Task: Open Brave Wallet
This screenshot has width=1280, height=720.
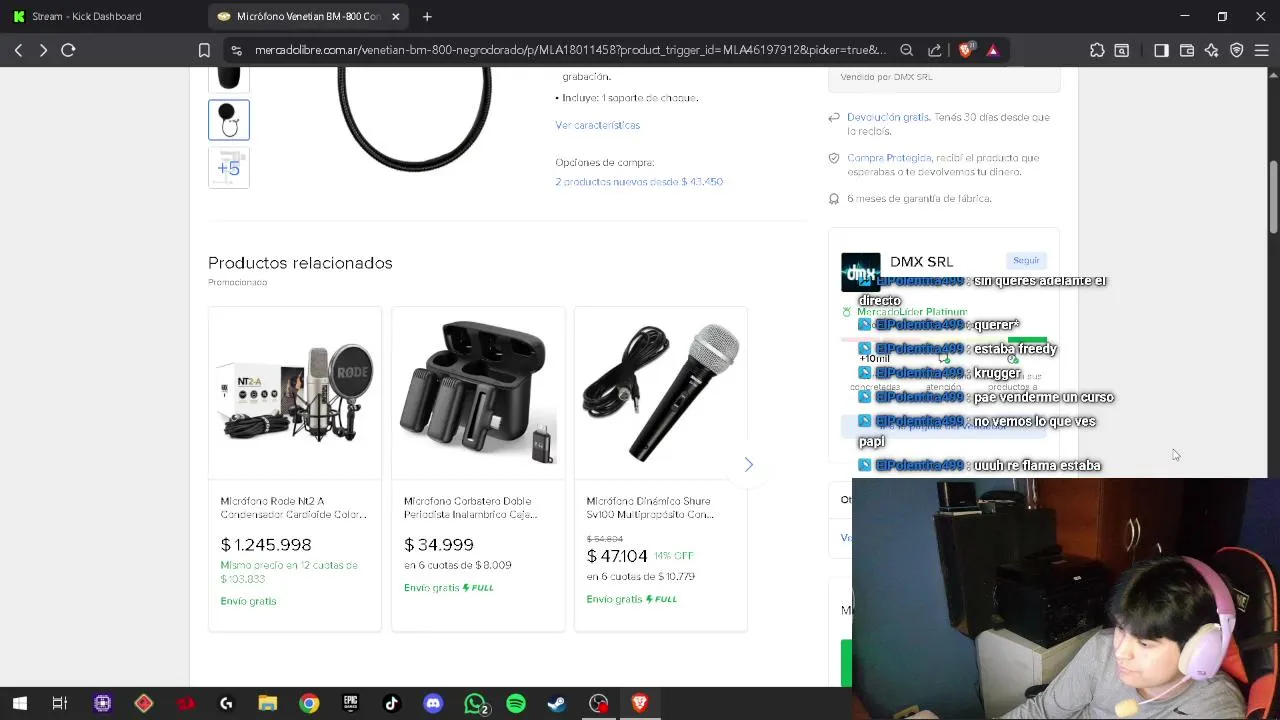Action: [x=1187, y=50]
